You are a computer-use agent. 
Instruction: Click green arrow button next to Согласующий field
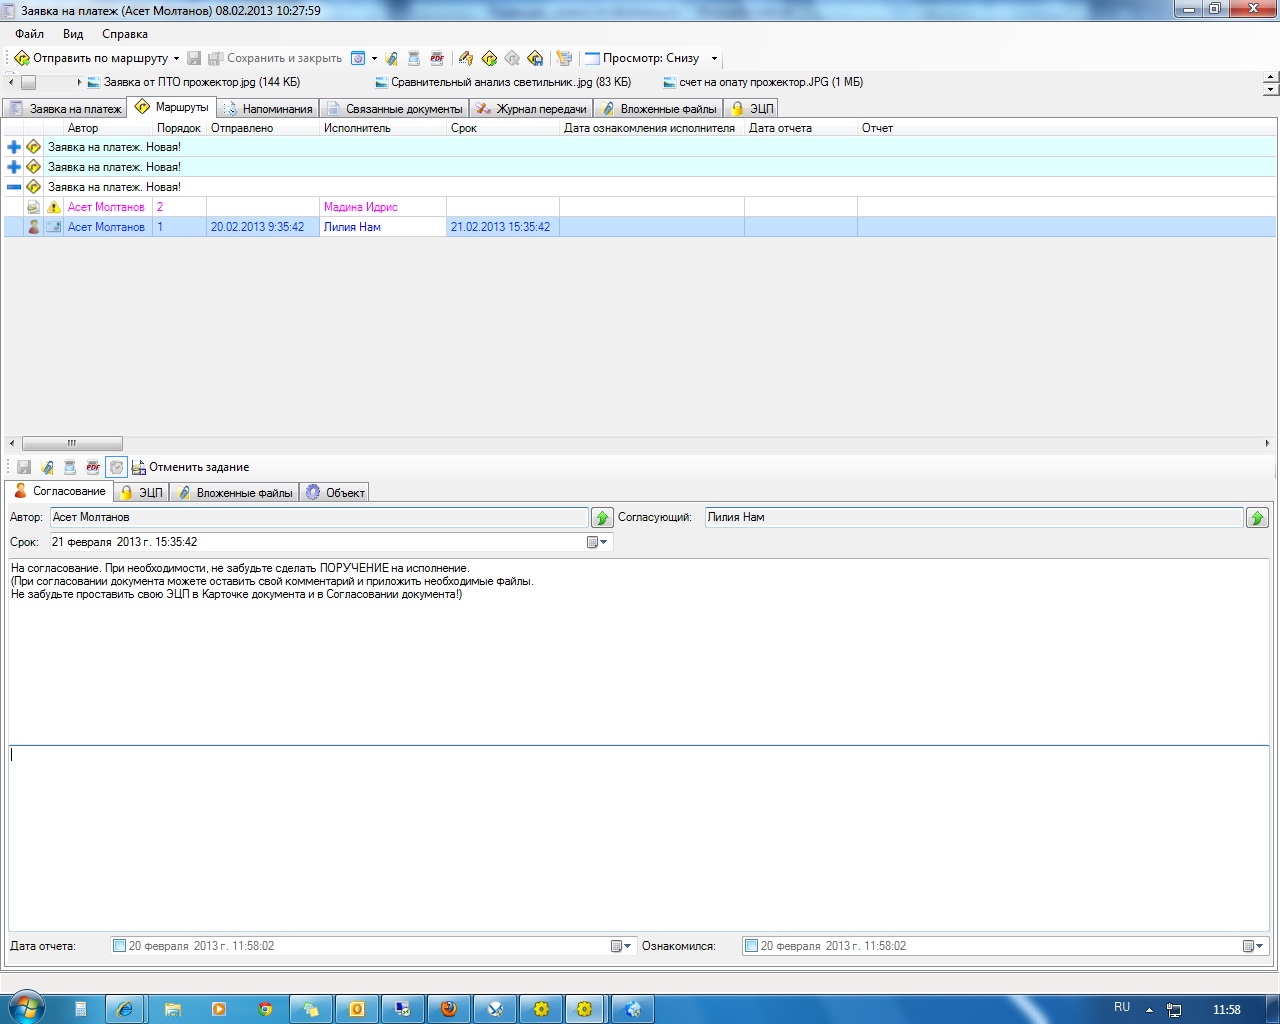[x=1257, y=518]
